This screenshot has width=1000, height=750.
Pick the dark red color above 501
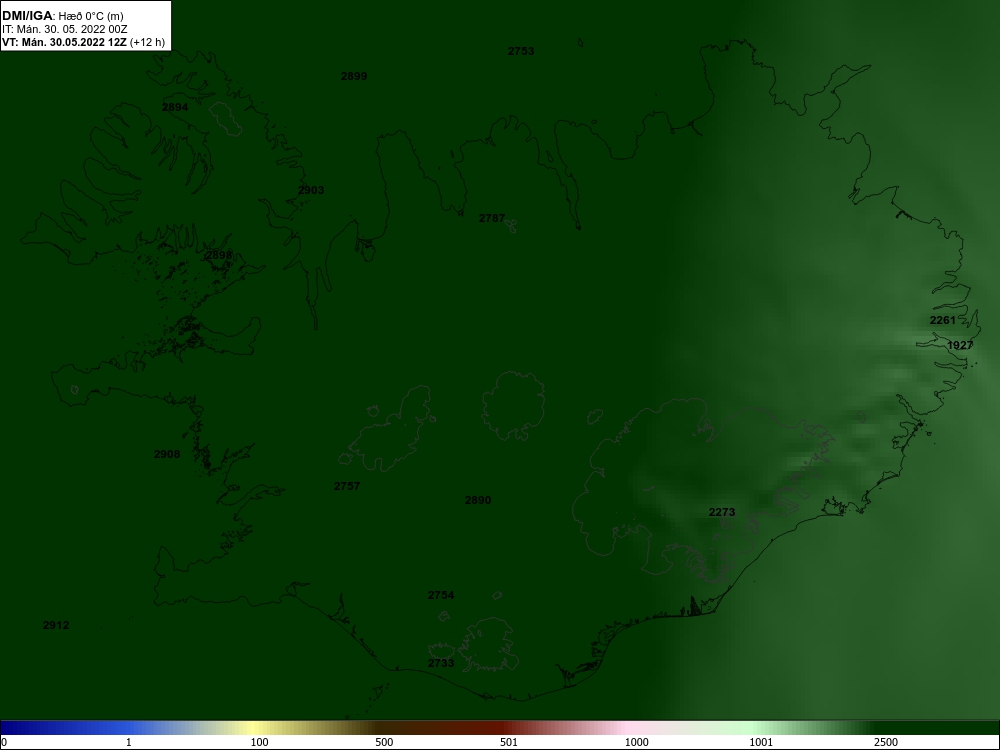click(x=501, y=728)
